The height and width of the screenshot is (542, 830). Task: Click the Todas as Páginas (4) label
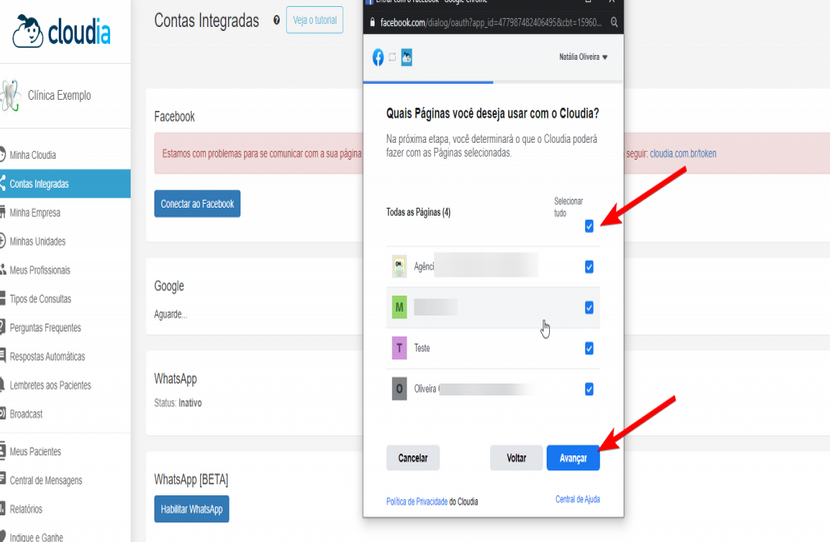tap(418, 212)
